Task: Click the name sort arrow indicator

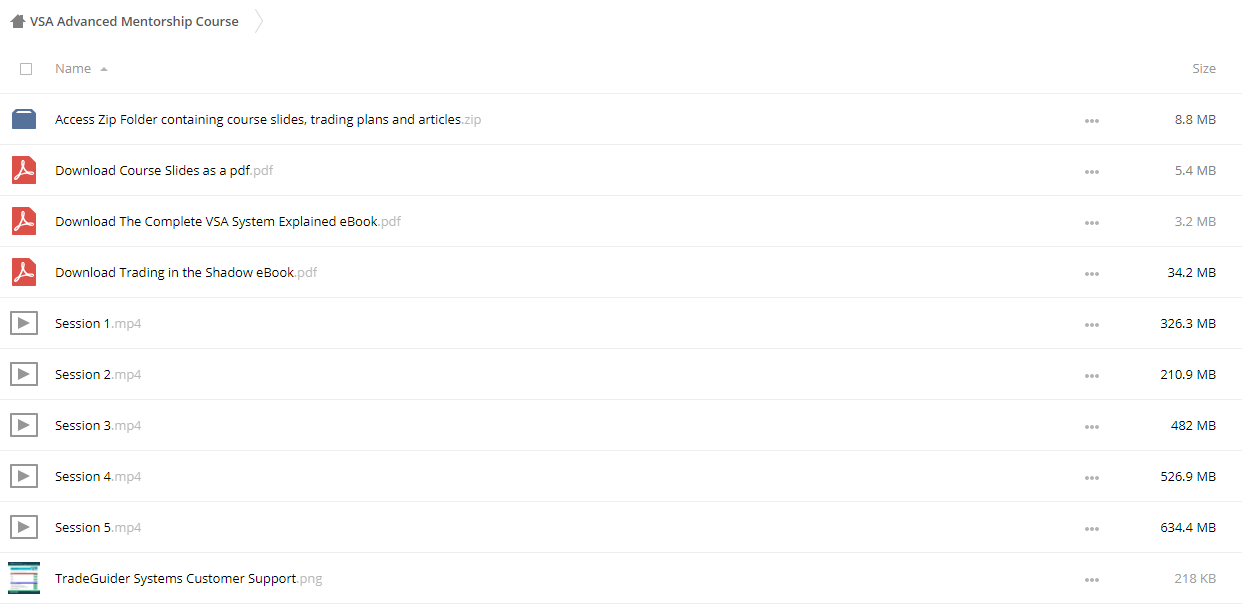Action: 104,70
